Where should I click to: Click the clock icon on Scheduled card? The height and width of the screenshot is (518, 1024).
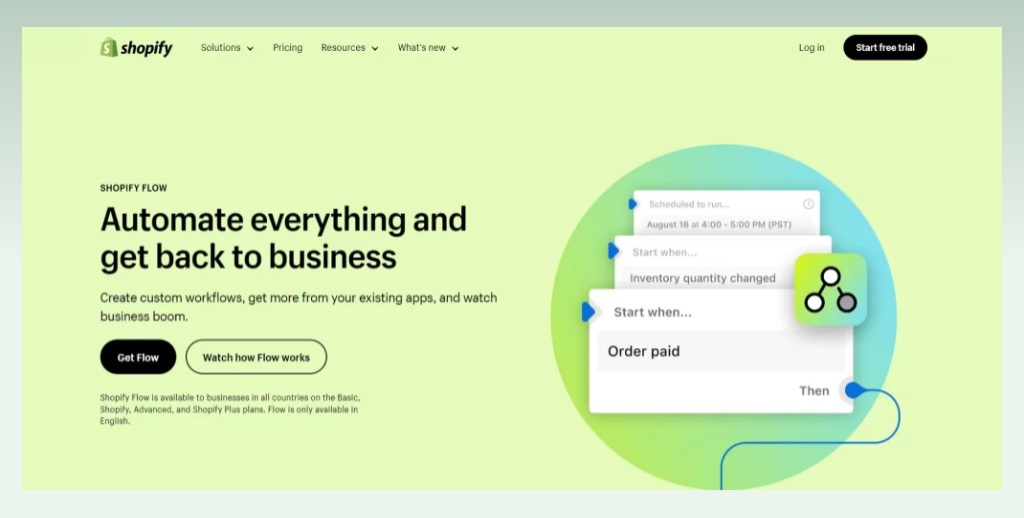[x=808, y=204]
